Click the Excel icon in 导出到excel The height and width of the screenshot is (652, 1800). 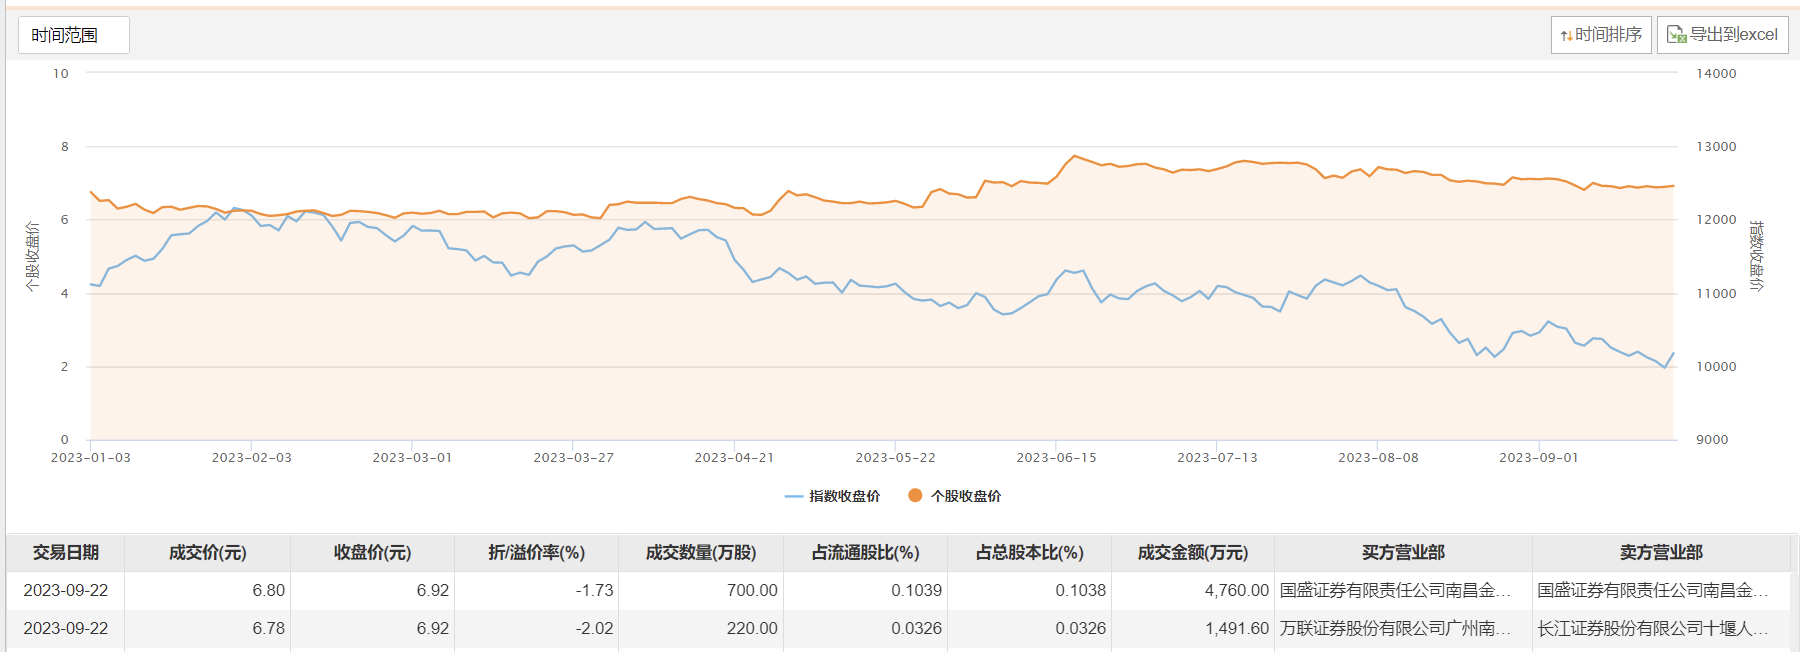click(x=1676, y=35)
